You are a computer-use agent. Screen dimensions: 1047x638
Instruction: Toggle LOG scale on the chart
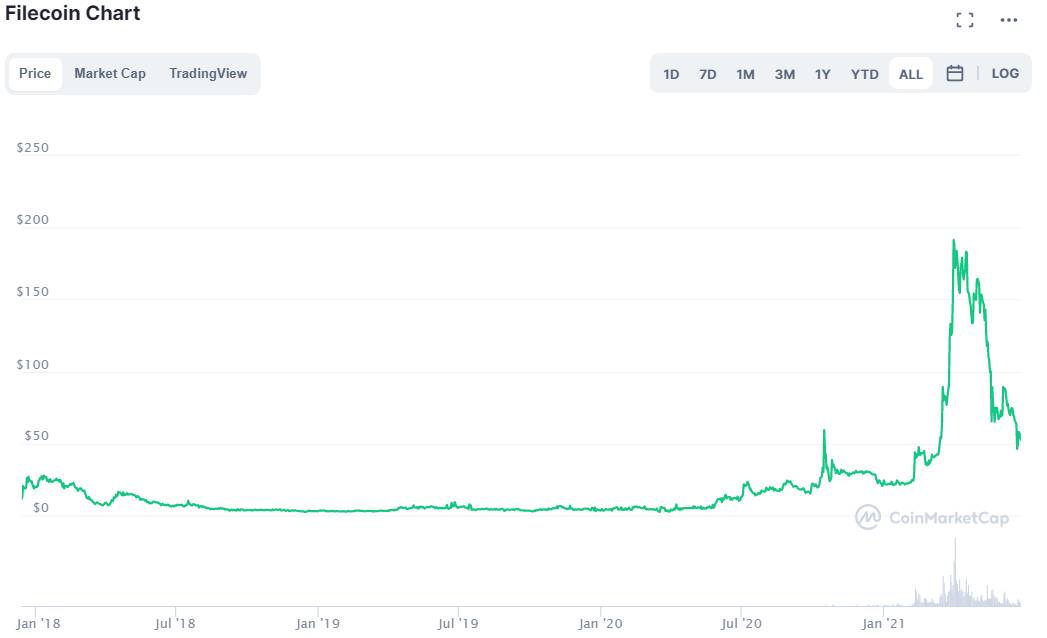[x=1005, y=73]
